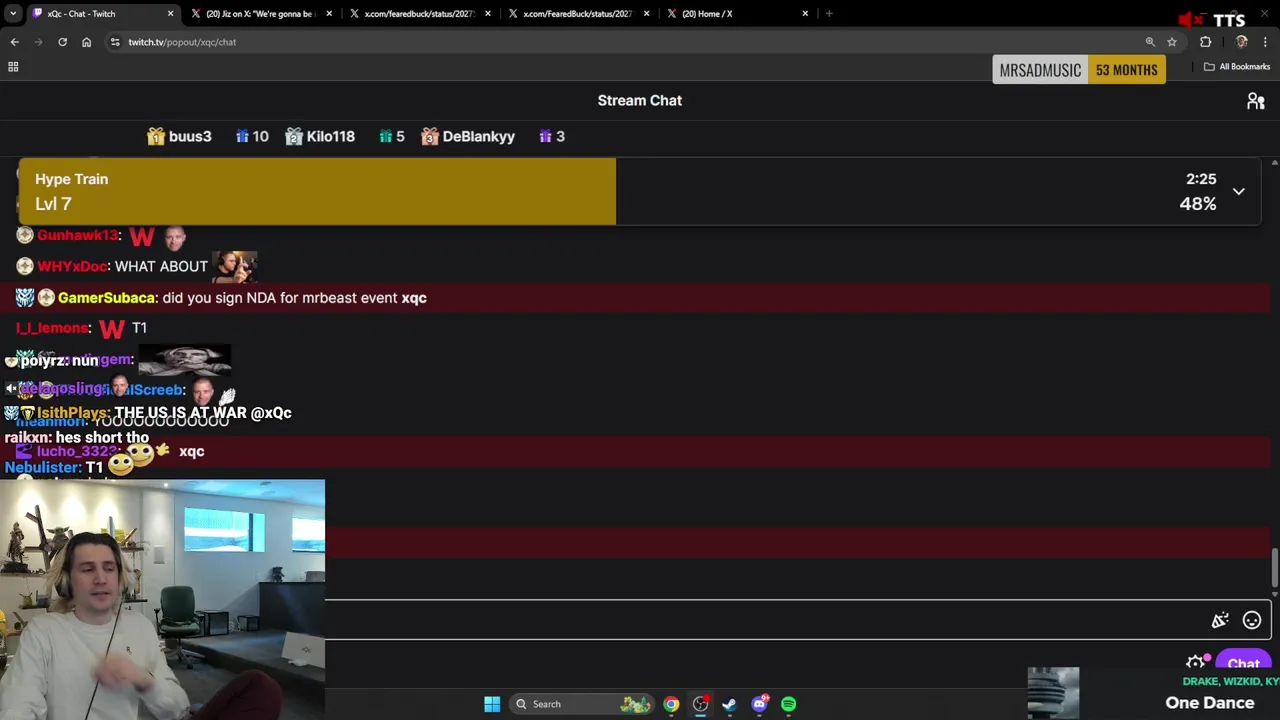Screen dimensions: 1280x720
Task: Reload the Twitch chat page
Action: tap(62, 42)
